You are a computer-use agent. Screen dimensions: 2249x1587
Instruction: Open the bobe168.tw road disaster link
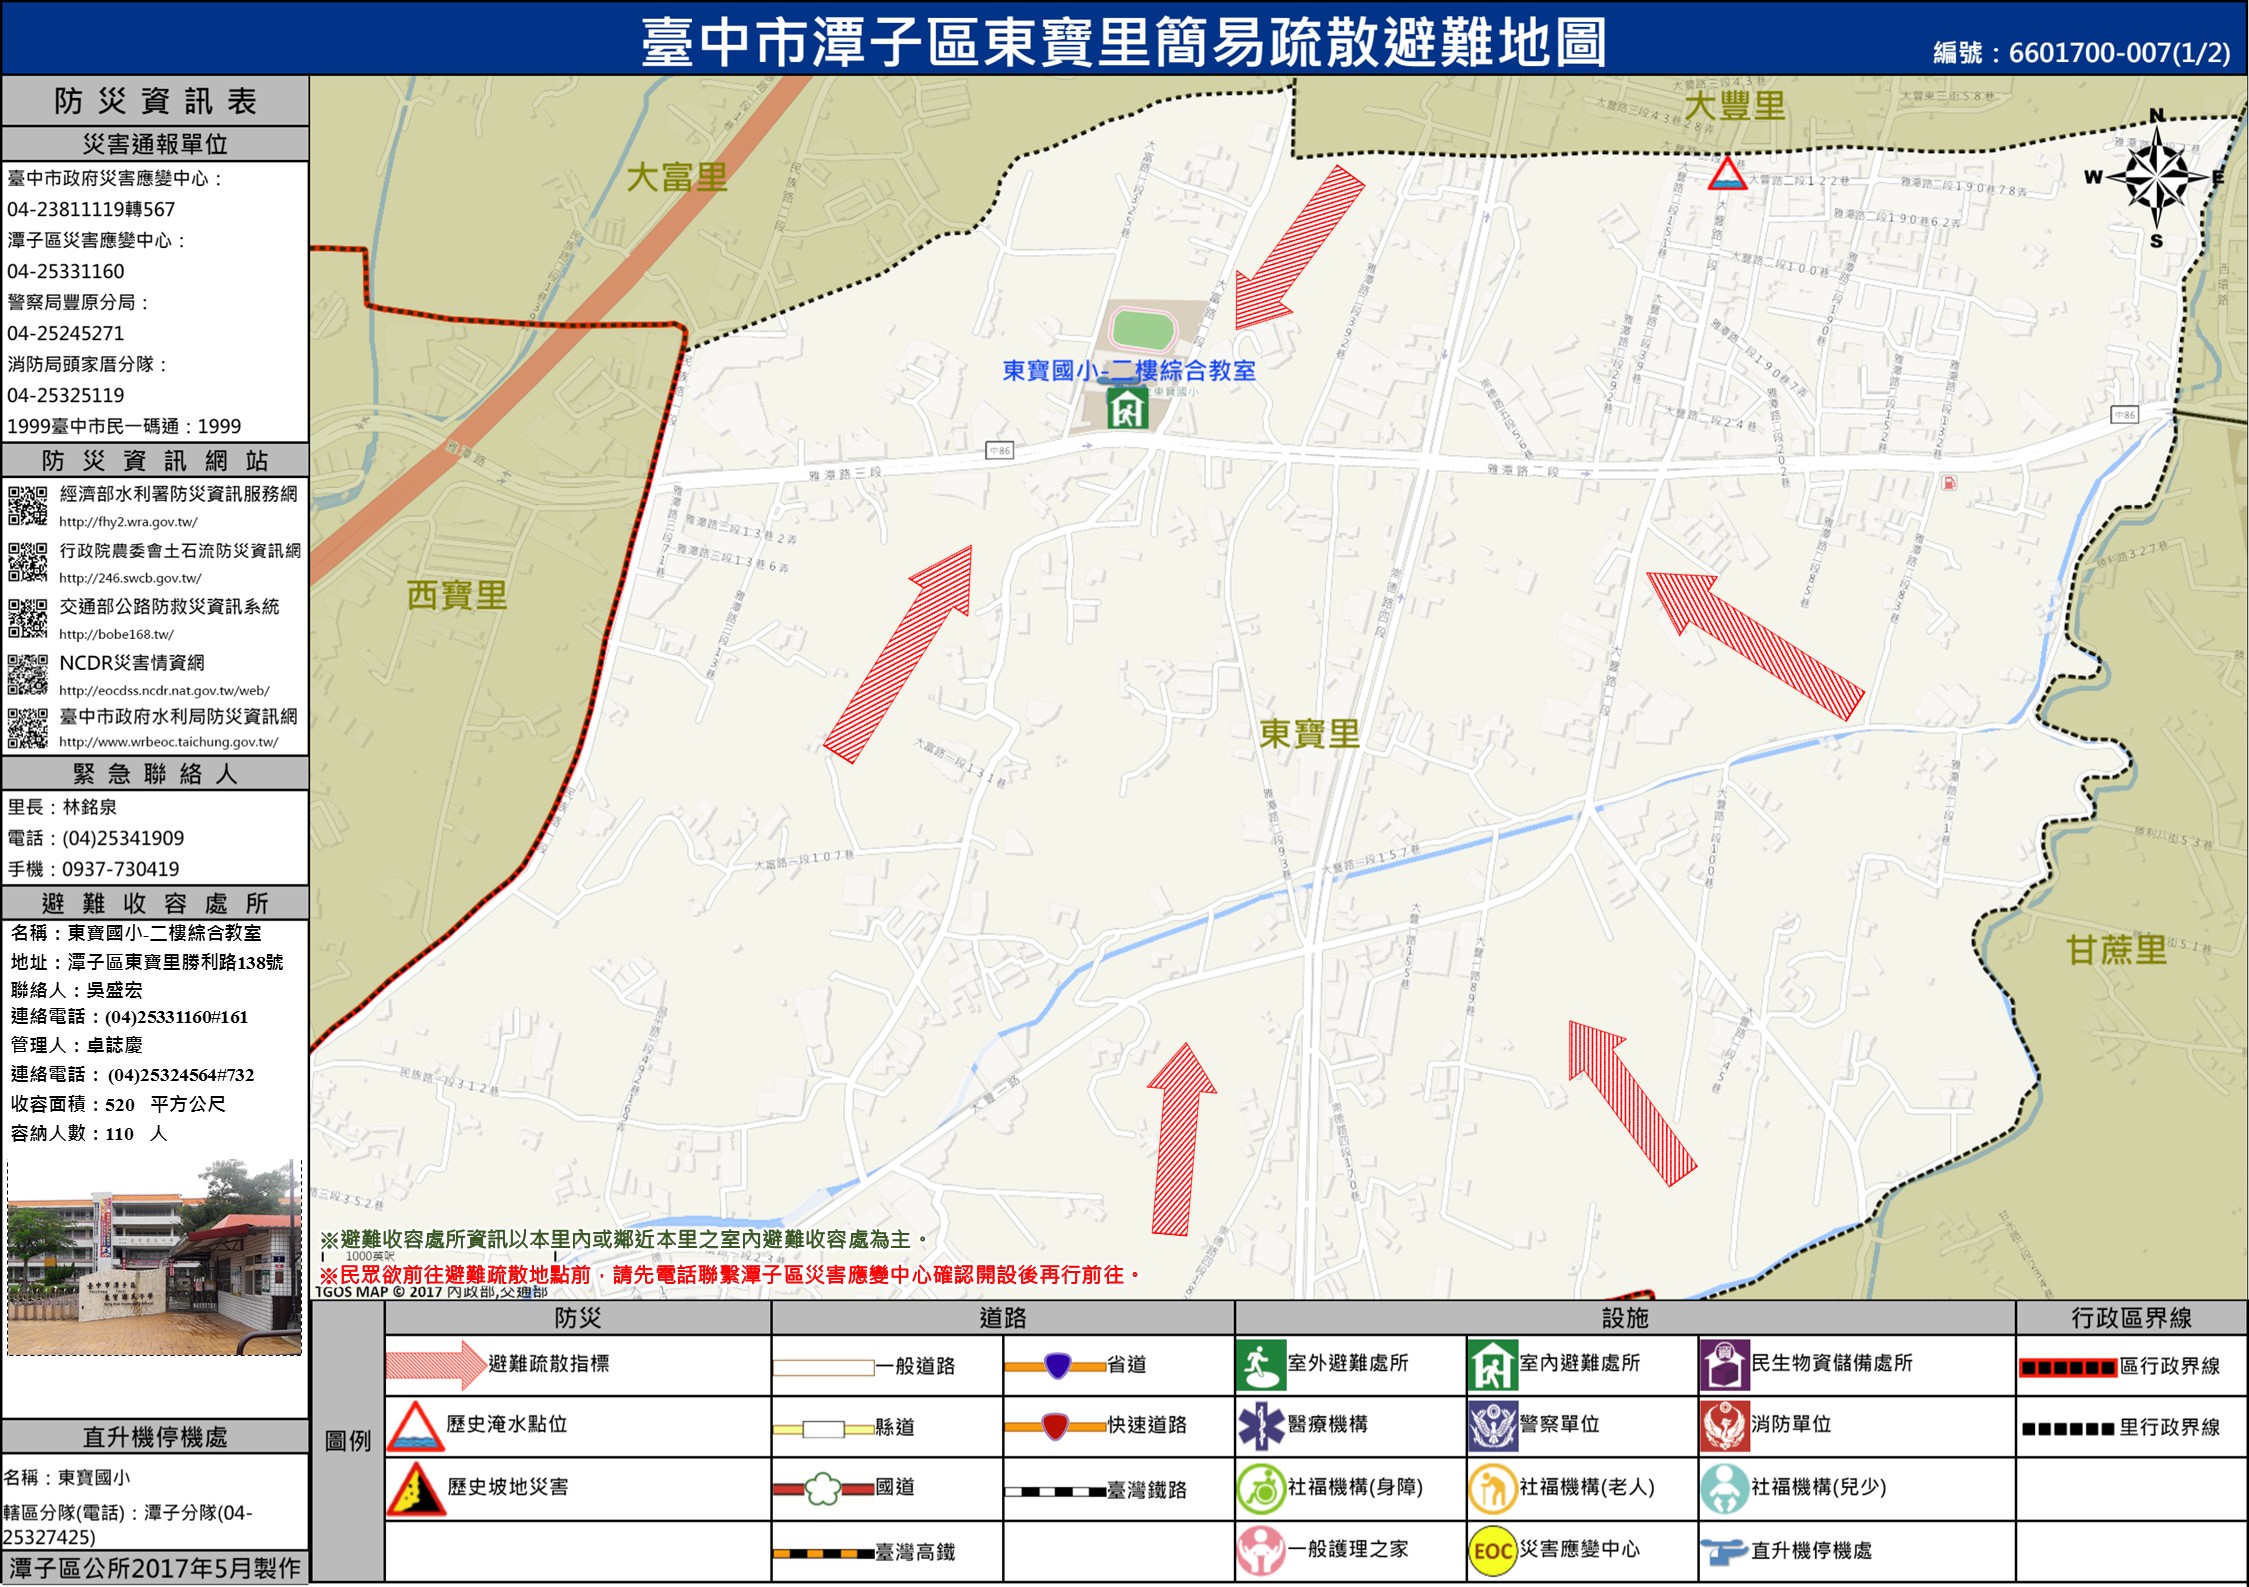[x=116, y=634]
